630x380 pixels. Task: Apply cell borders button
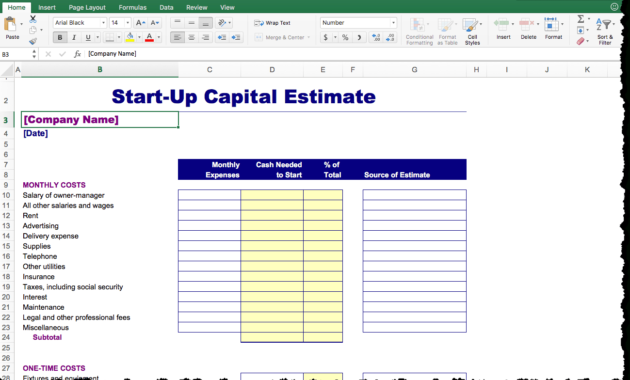[x=109, y=37]
